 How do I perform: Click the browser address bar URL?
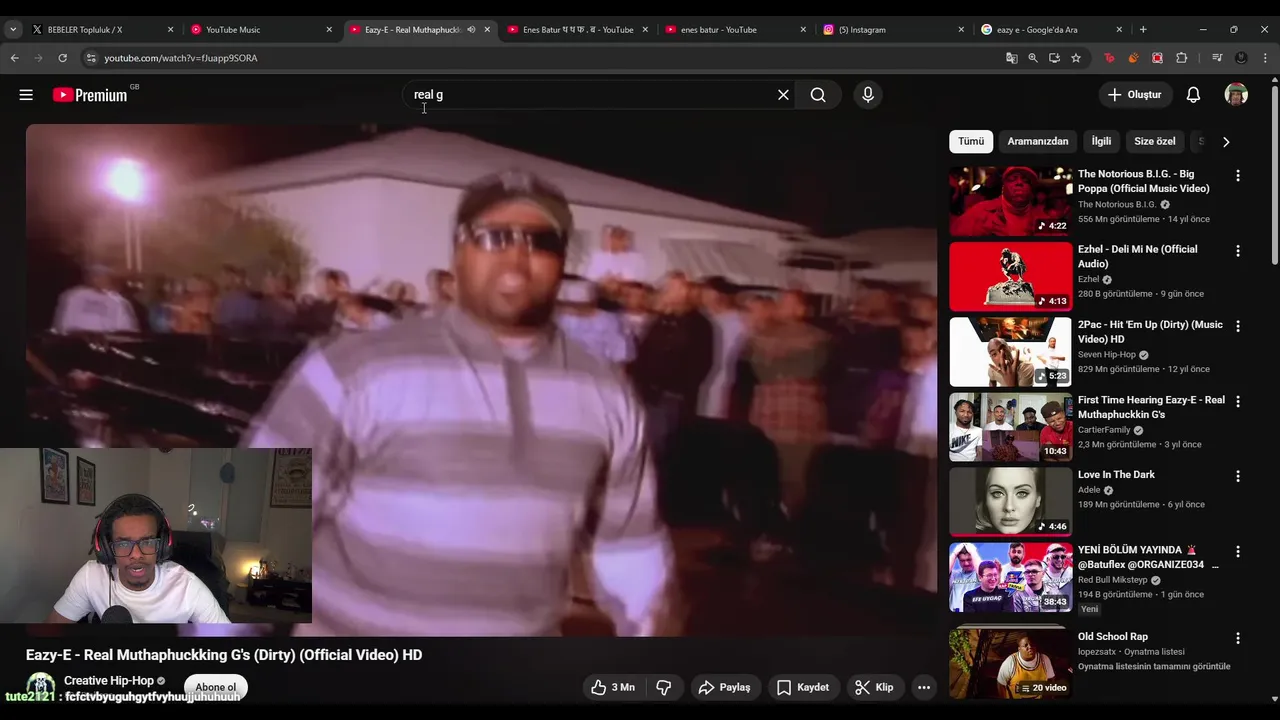(181, 58)
